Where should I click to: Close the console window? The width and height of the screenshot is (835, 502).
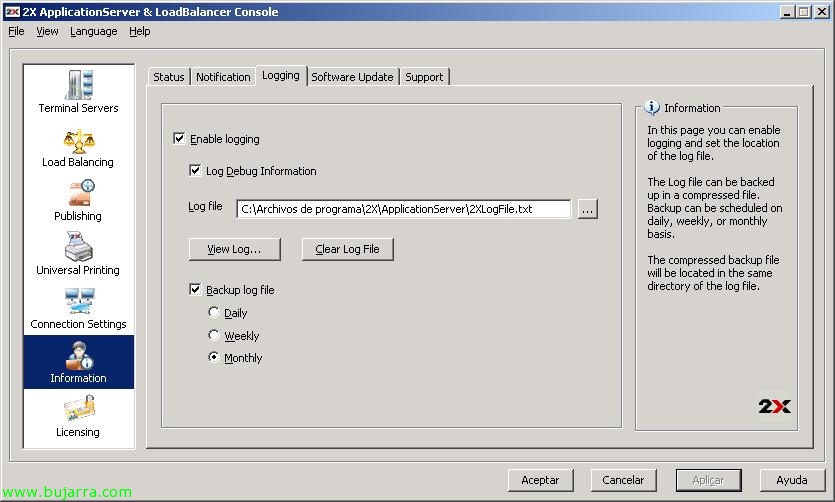click(822, 12)
